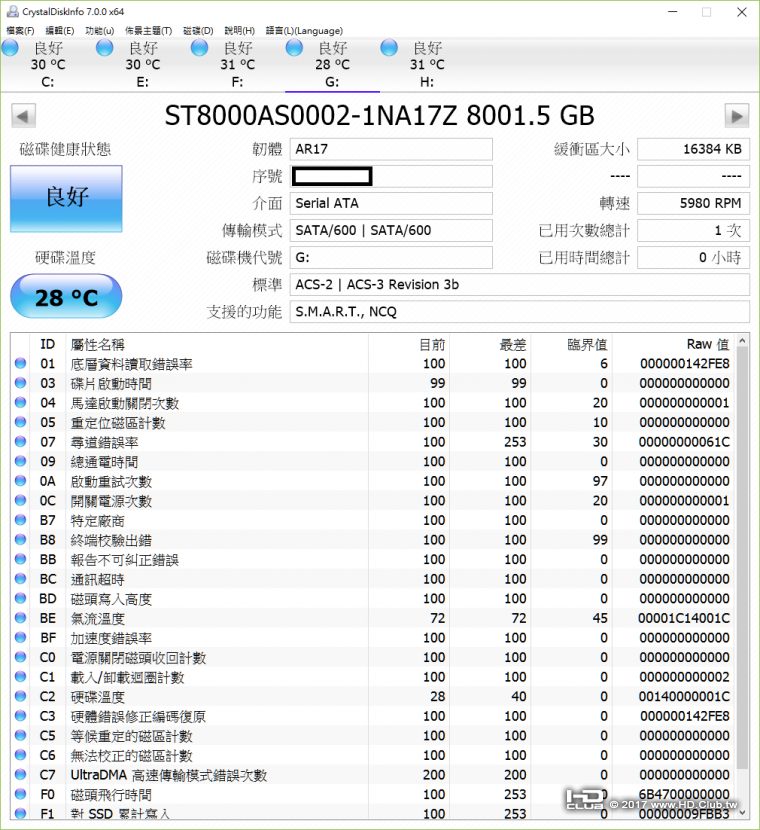The width and height of the screenshot is (760, 830).
Task: Click status dot for attribute C3
Action: click(21, 716)
